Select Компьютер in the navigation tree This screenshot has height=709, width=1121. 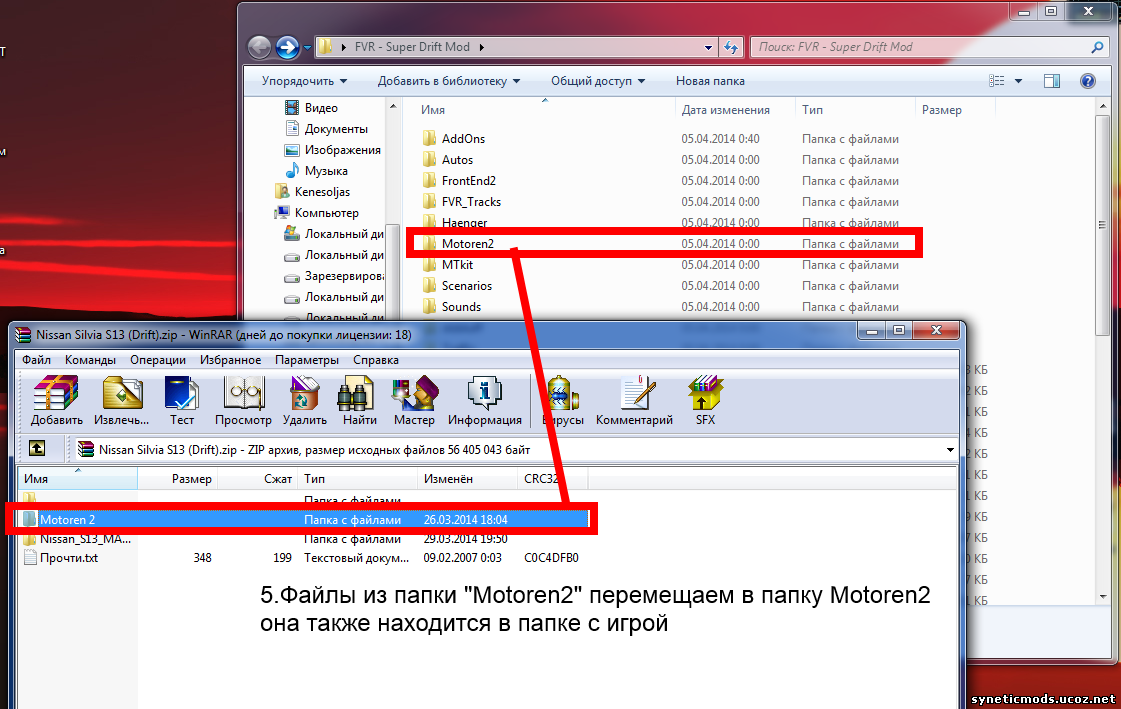pos(326,213)
